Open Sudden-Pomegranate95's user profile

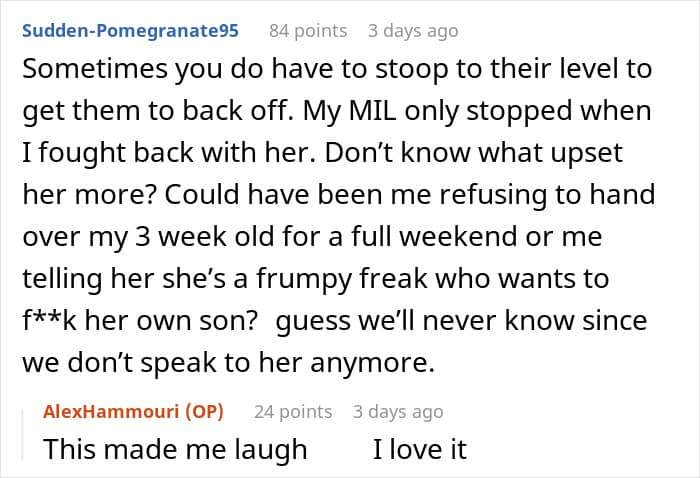(x=130, y=31)
